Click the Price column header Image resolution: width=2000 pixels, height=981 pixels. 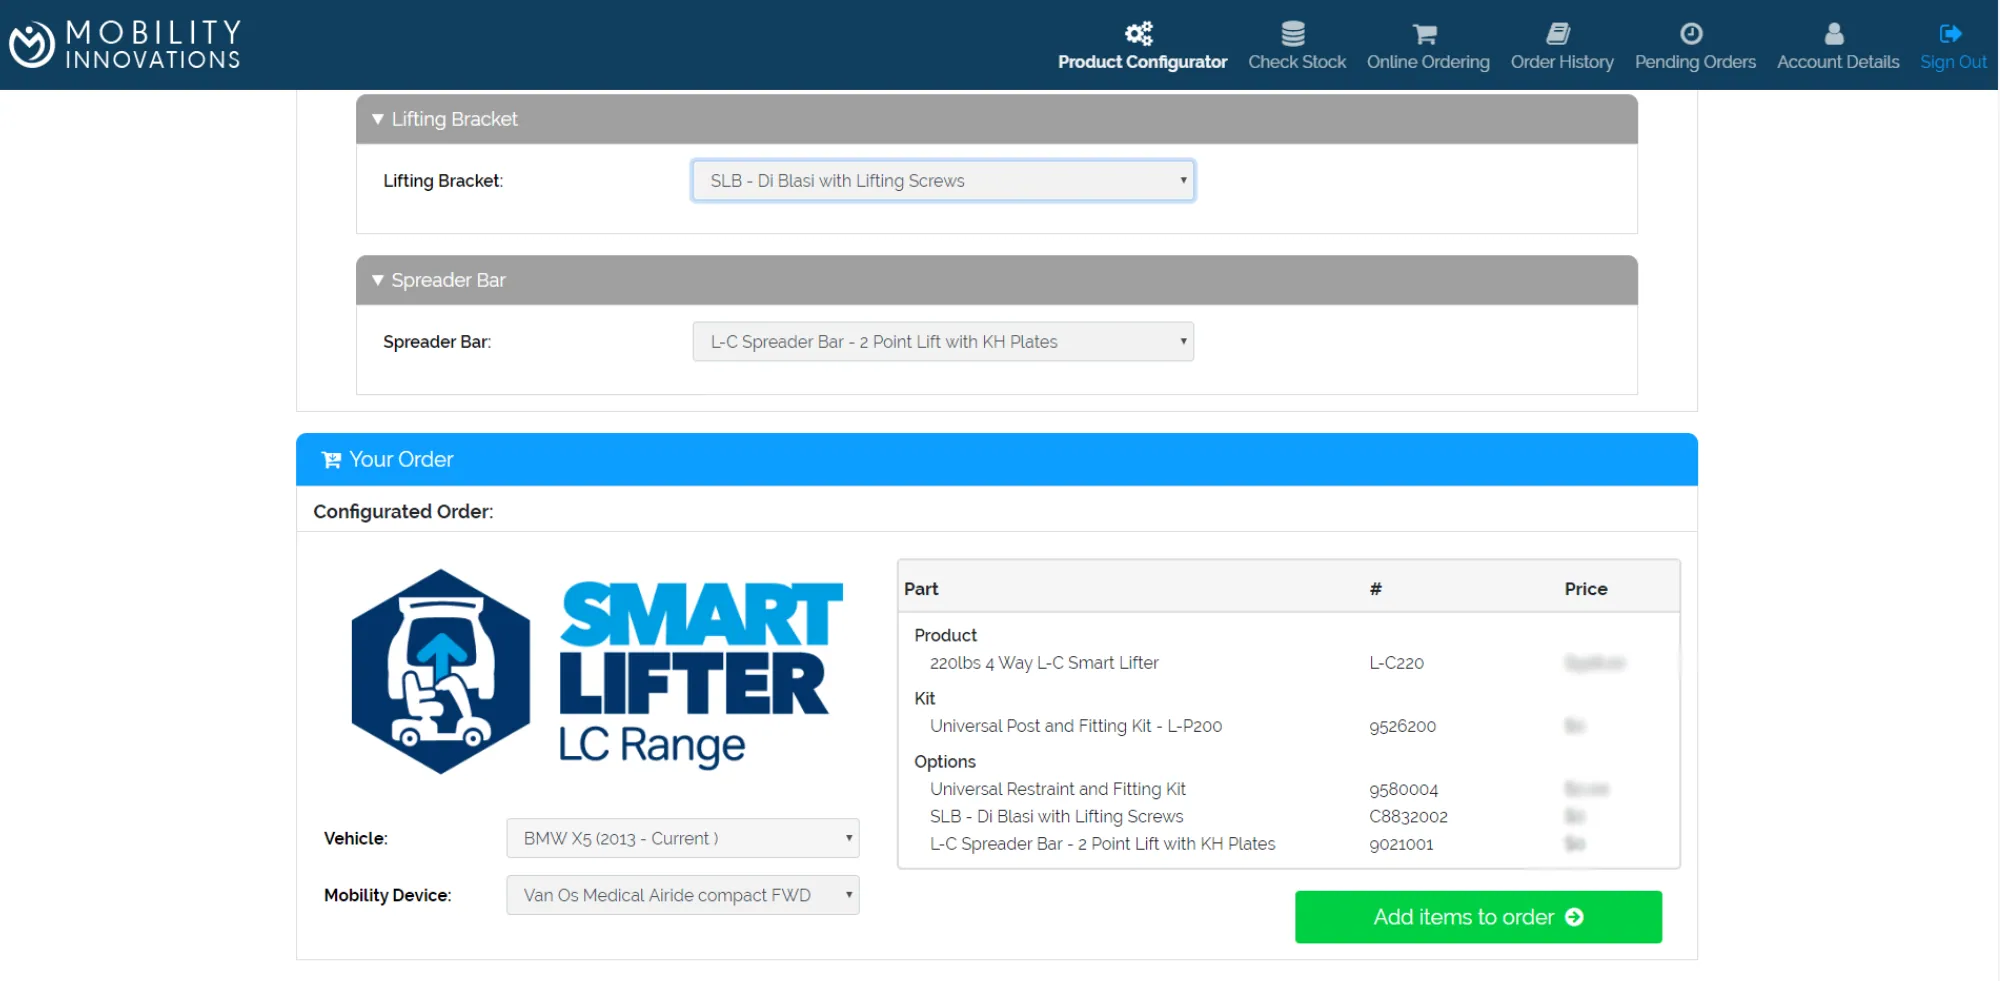pyautogui.click(x=1586, y=589)
